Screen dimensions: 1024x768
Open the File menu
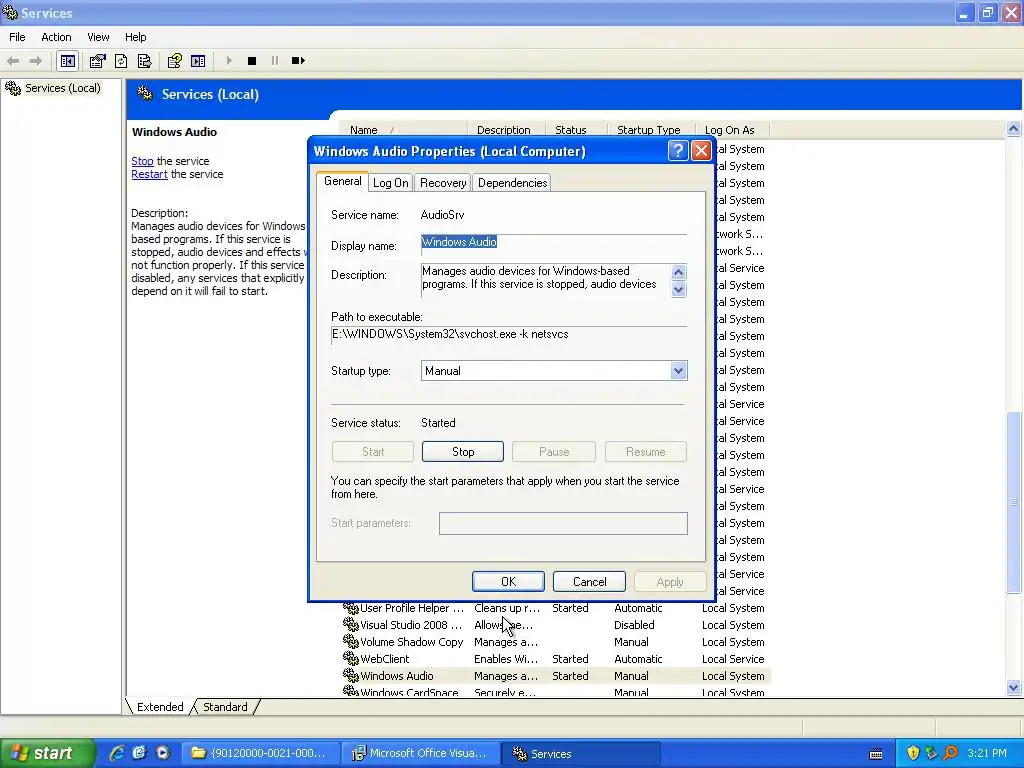(17, 37)
